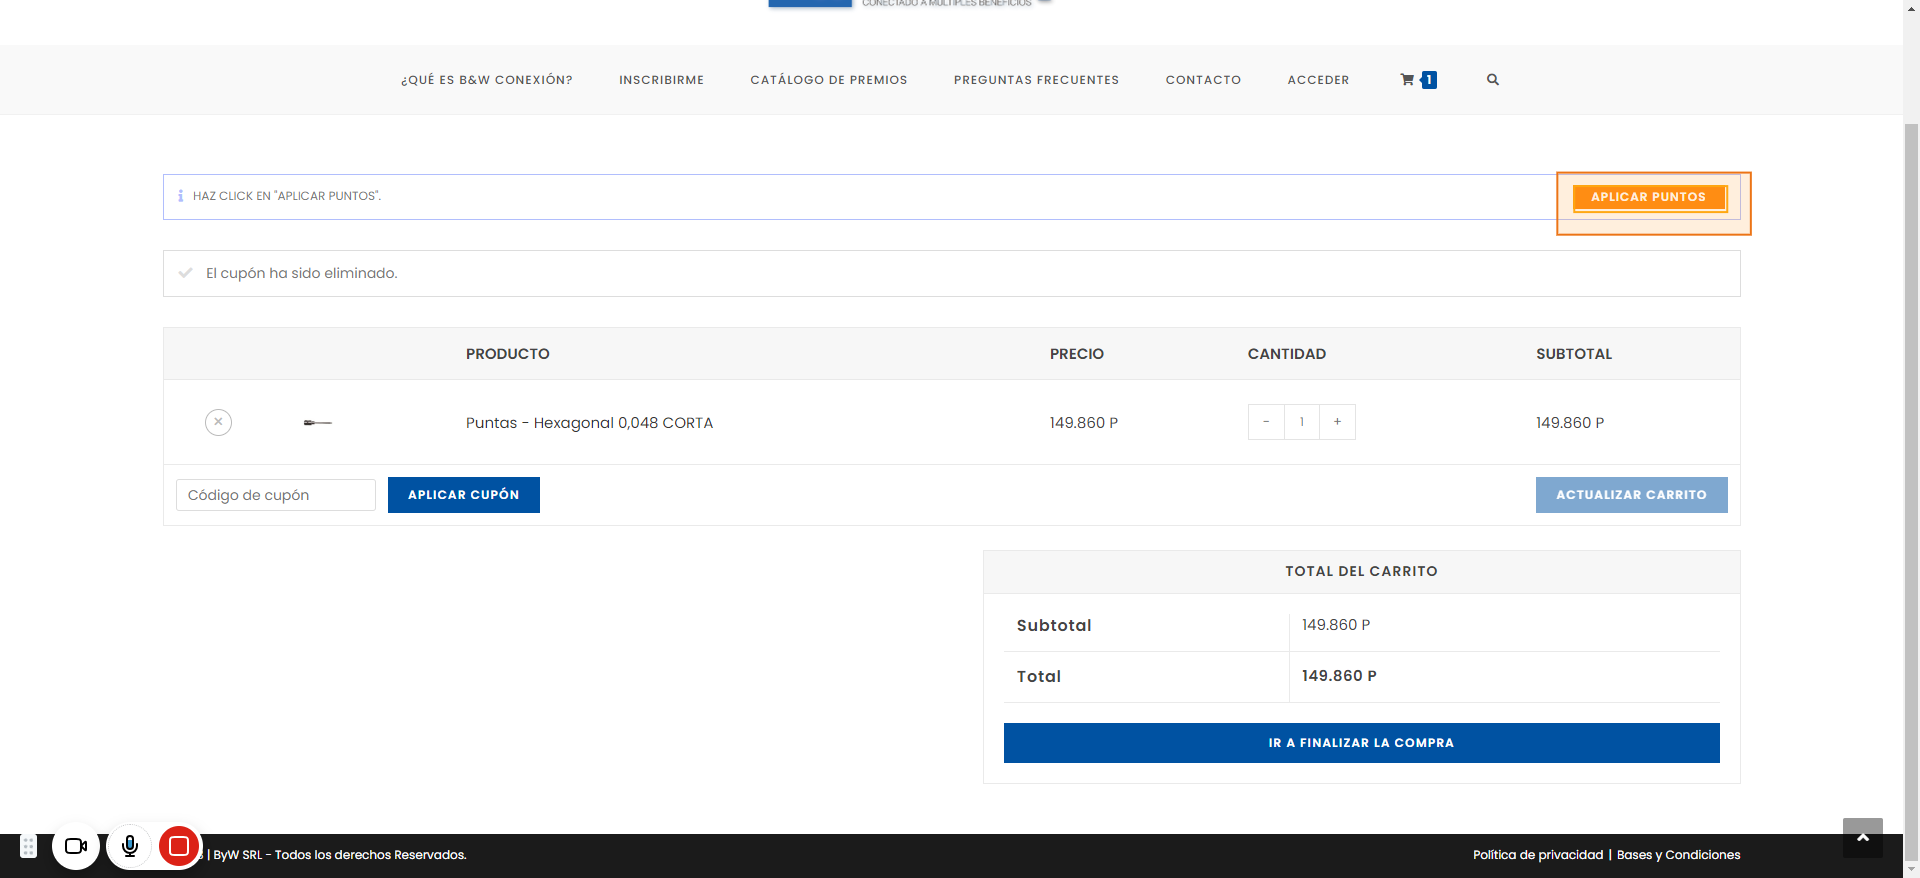This screenshot has width=1920, height=878.
Task: Go to Preguntas Frecuentes page
Action: [x=1036, y=80]
